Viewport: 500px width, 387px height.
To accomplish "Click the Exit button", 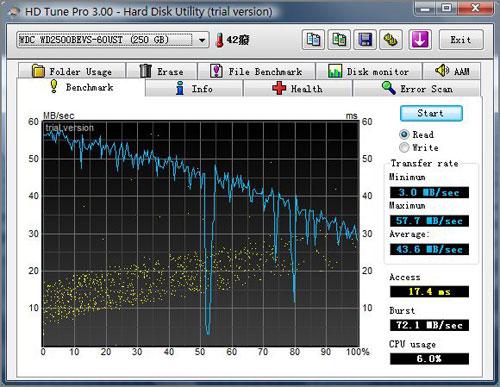I will 461,40.
